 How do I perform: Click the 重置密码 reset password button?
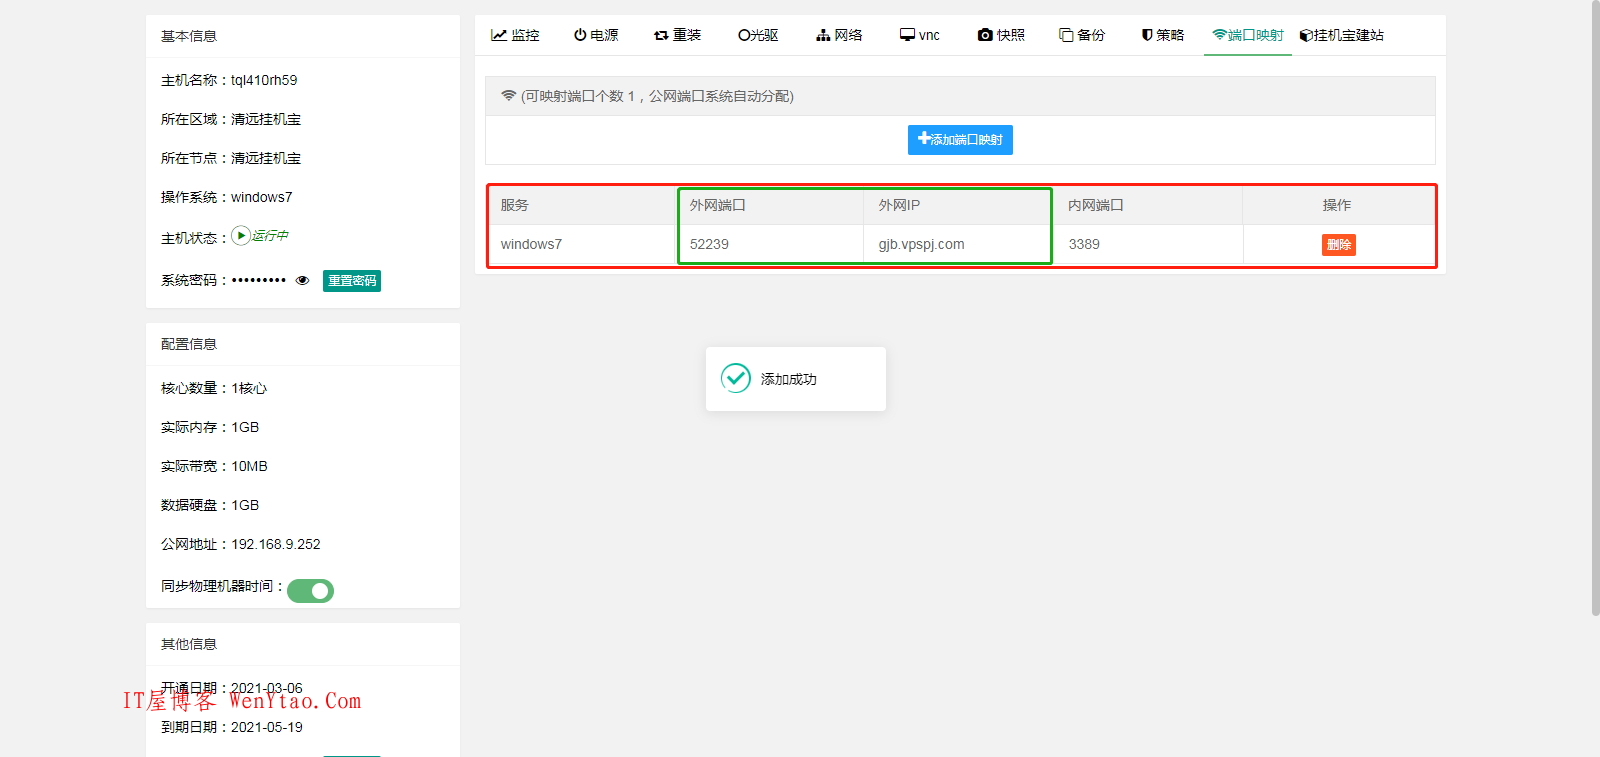click(352, 281)
